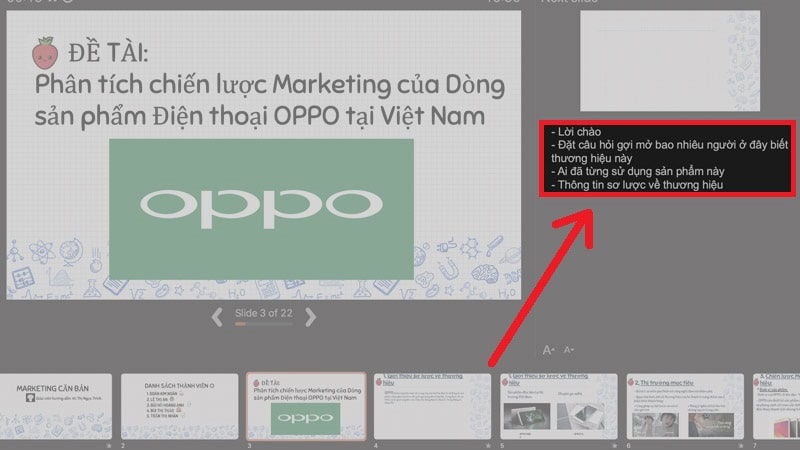This screenshot has height=450, width=800.
Task: Increase the notes font size
Action: (x=548, y=350)
